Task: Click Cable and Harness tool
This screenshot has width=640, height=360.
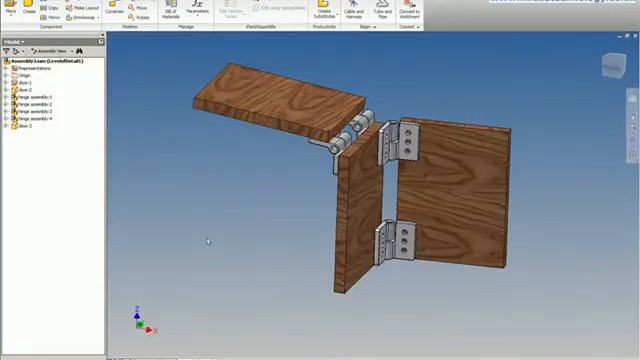Action: pyautogui.click(x=354, y=10)
